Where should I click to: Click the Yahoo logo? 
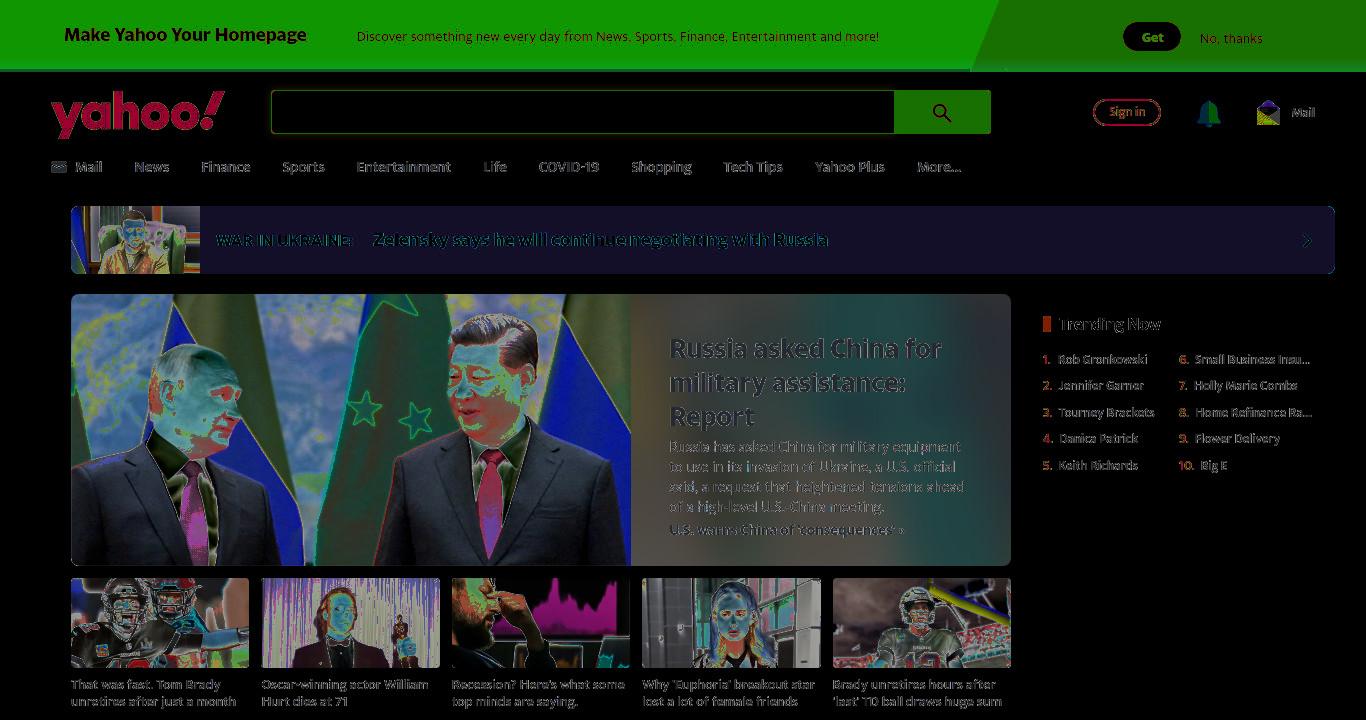click(x=138, y=113)
